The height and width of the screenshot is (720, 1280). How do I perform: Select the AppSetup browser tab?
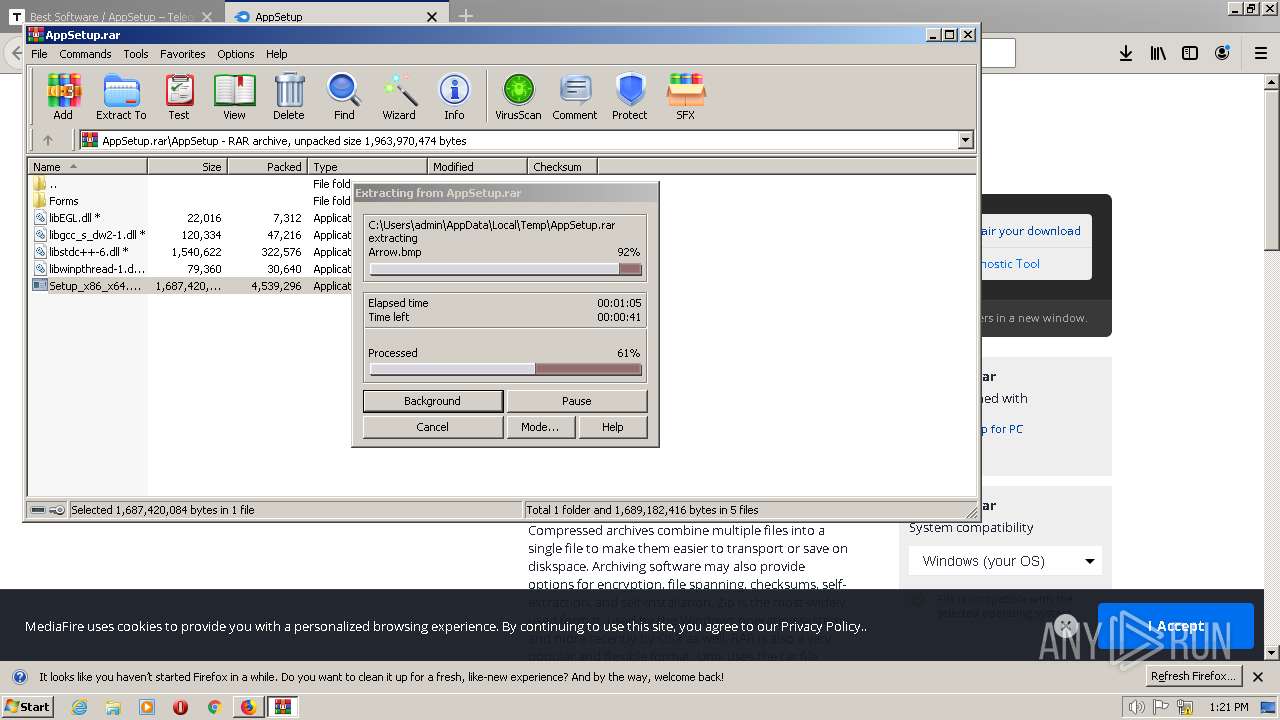(x=336, y=16)
